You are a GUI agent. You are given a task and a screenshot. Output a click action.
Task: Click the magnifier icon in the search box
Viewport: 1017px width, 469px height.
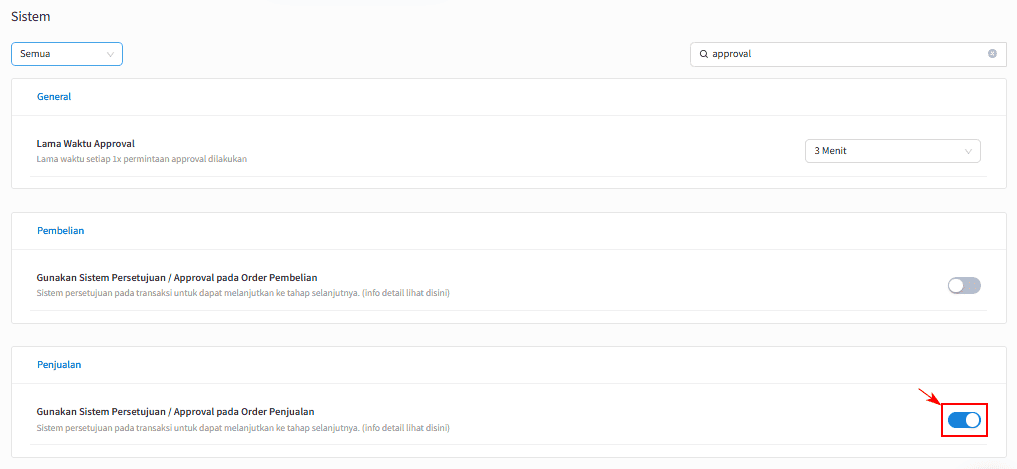[703, 54]
